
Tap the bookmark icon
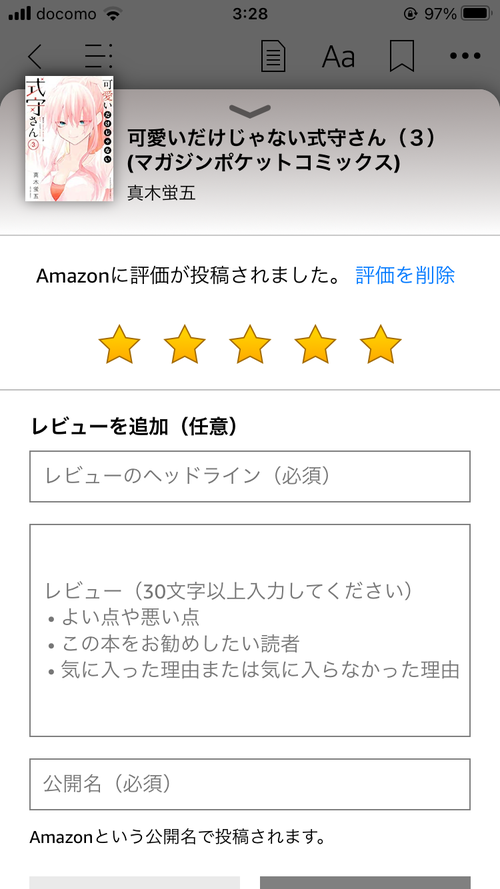(402, 56)
